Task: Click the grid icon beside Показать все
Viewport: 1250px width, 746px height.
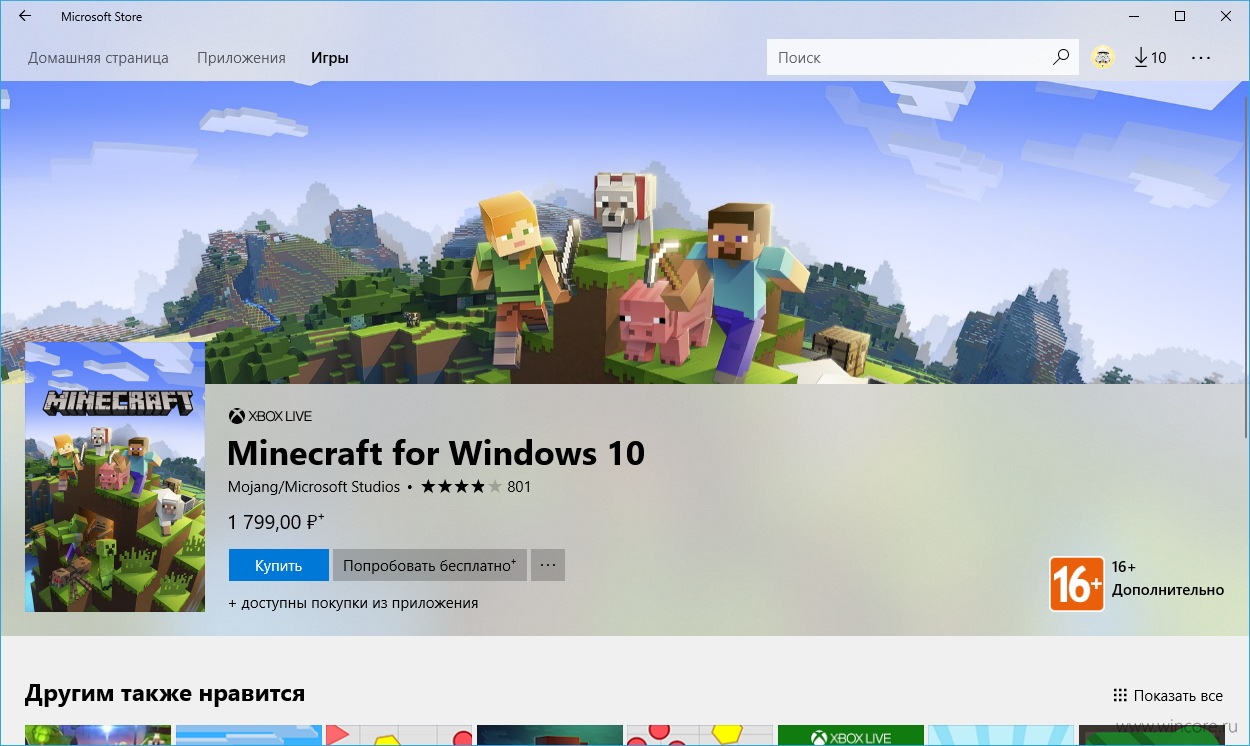Action: (x=1119, y=696)
